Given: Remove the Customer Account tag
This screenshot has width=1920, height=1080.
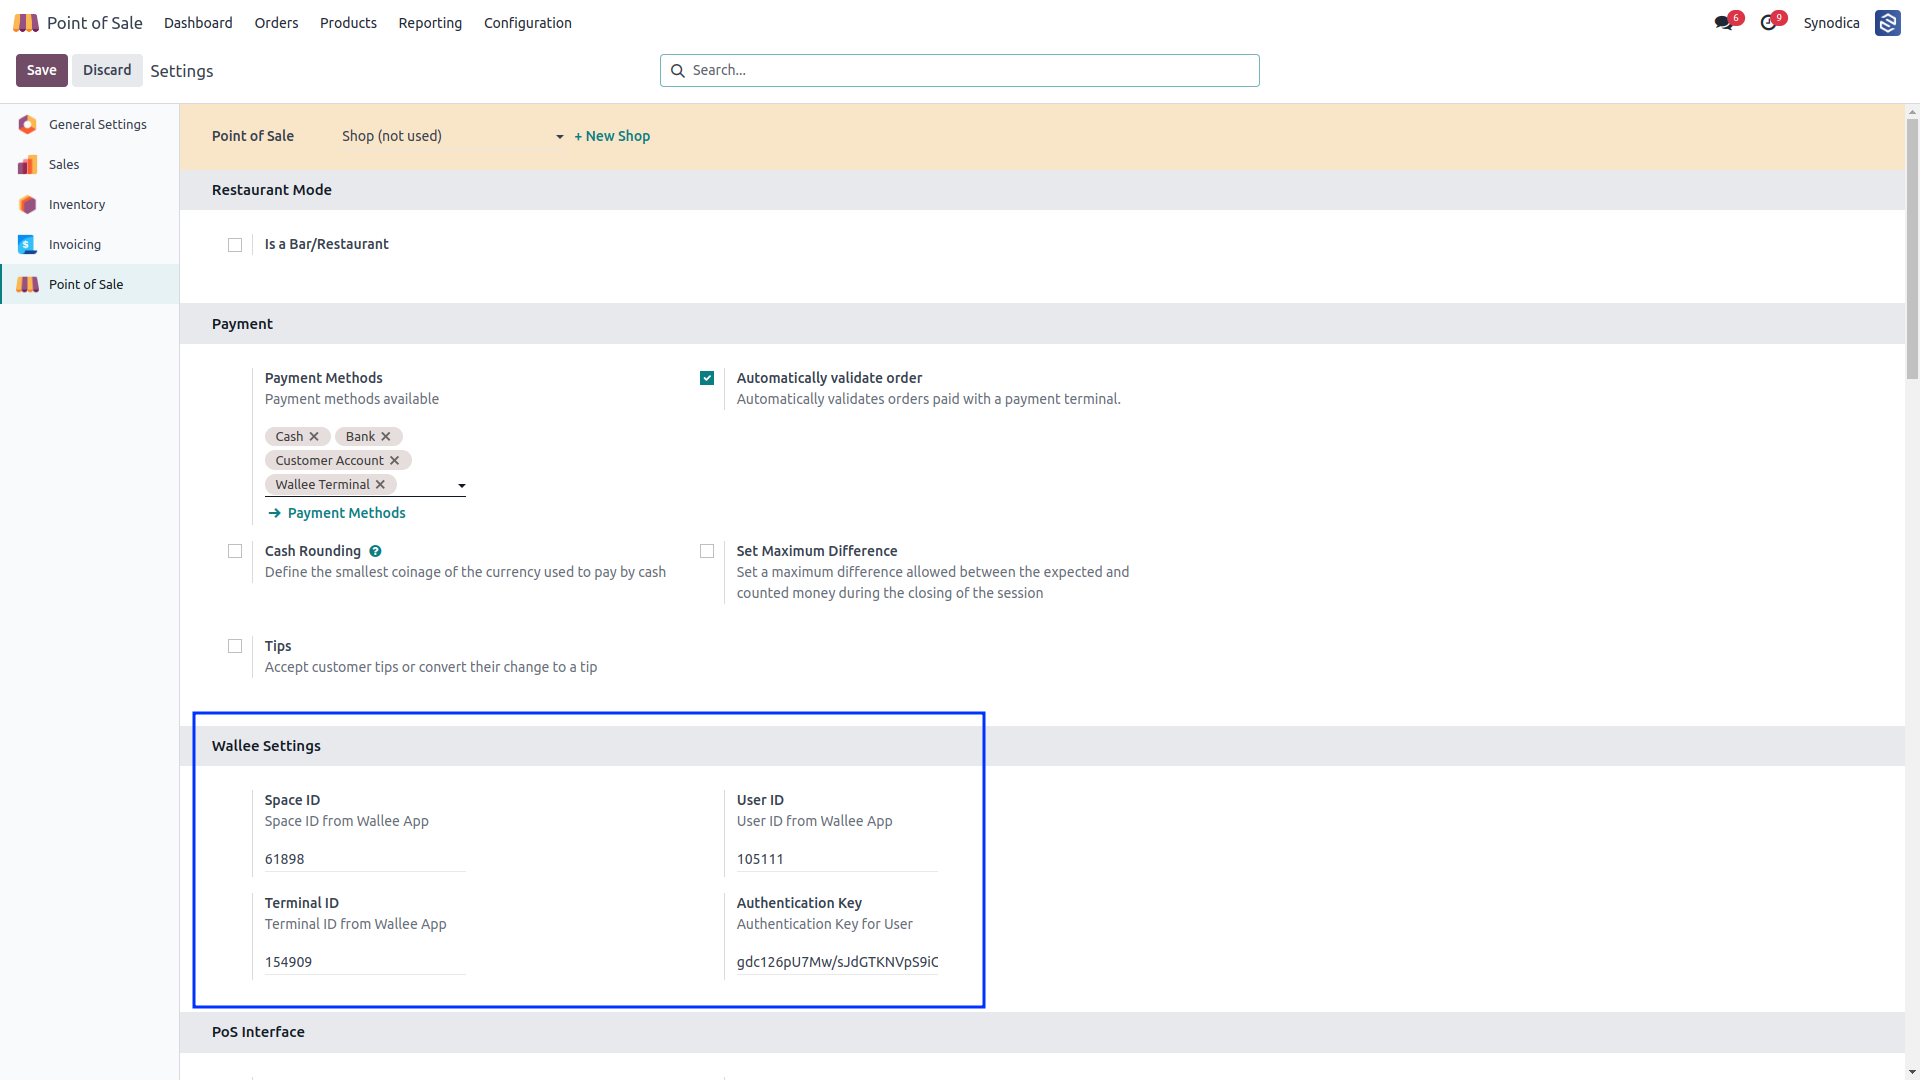Looking at the screenshot, I should point(395,461).
